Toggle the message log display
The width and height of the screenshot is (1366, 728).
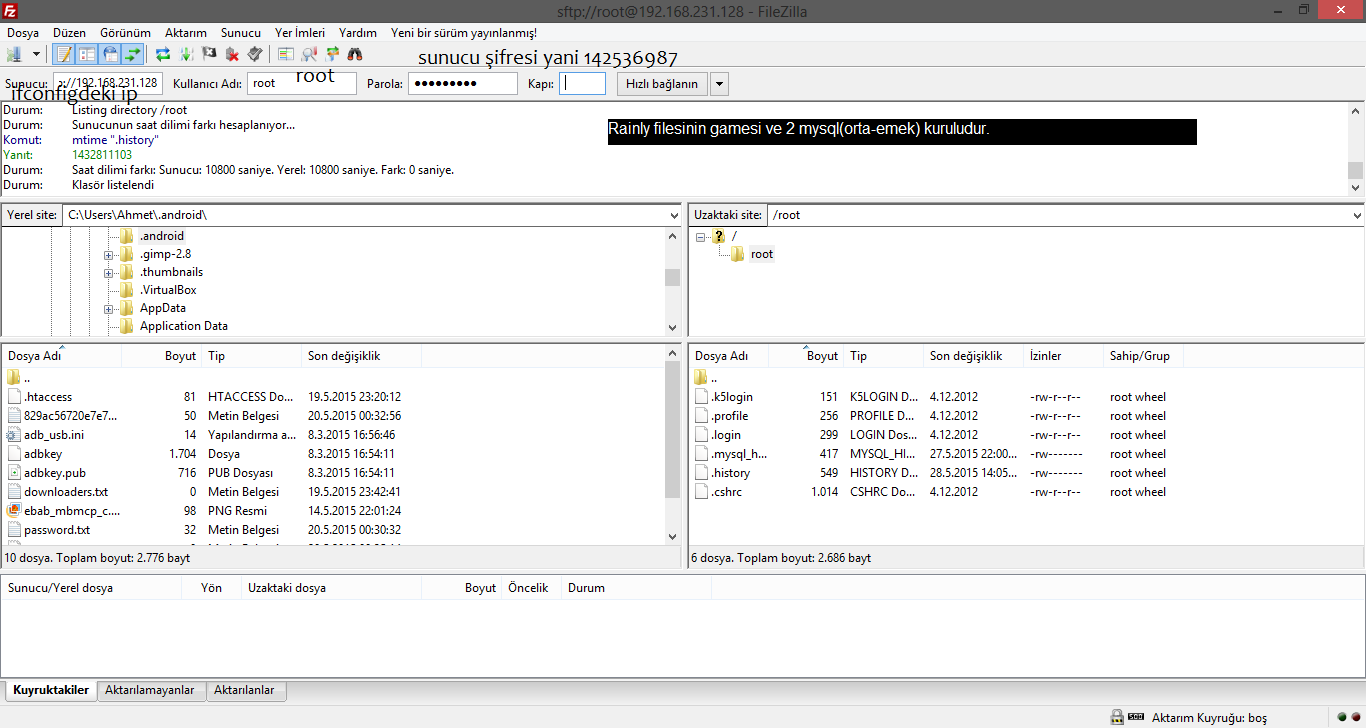[x=65, y=54]
